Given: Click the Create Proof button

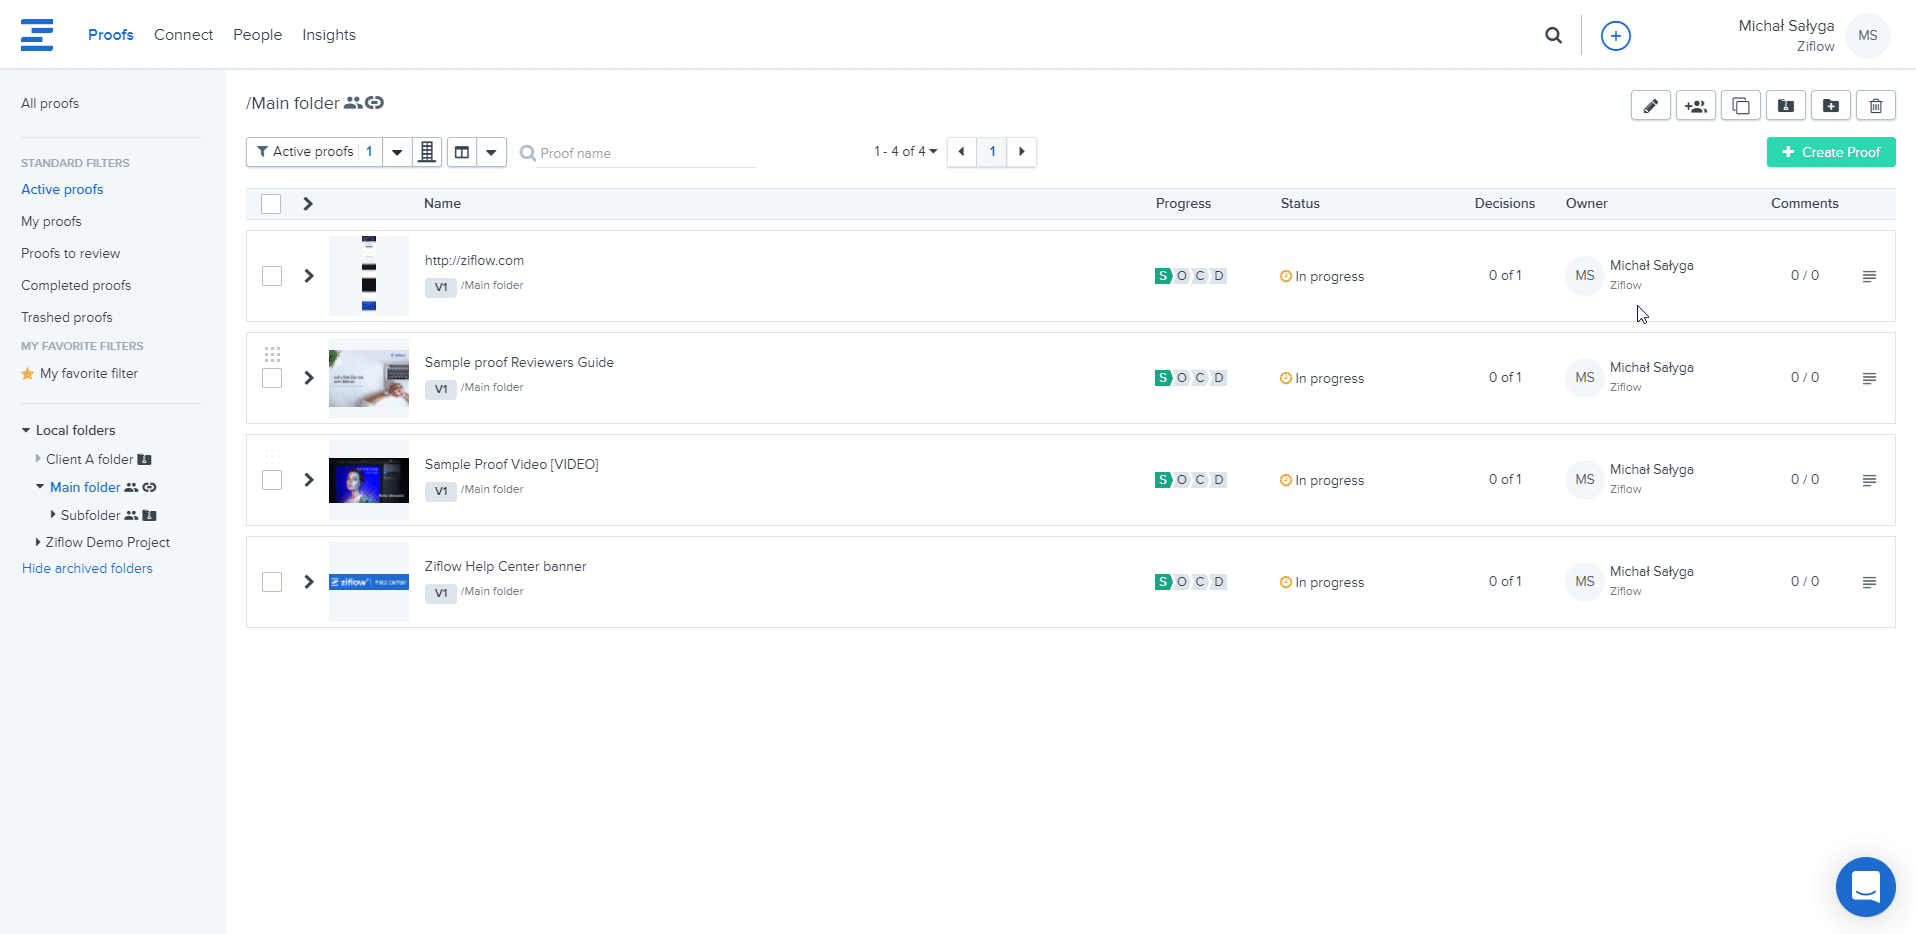Looking at the screenshot, I should click(x=1830, y=152).
